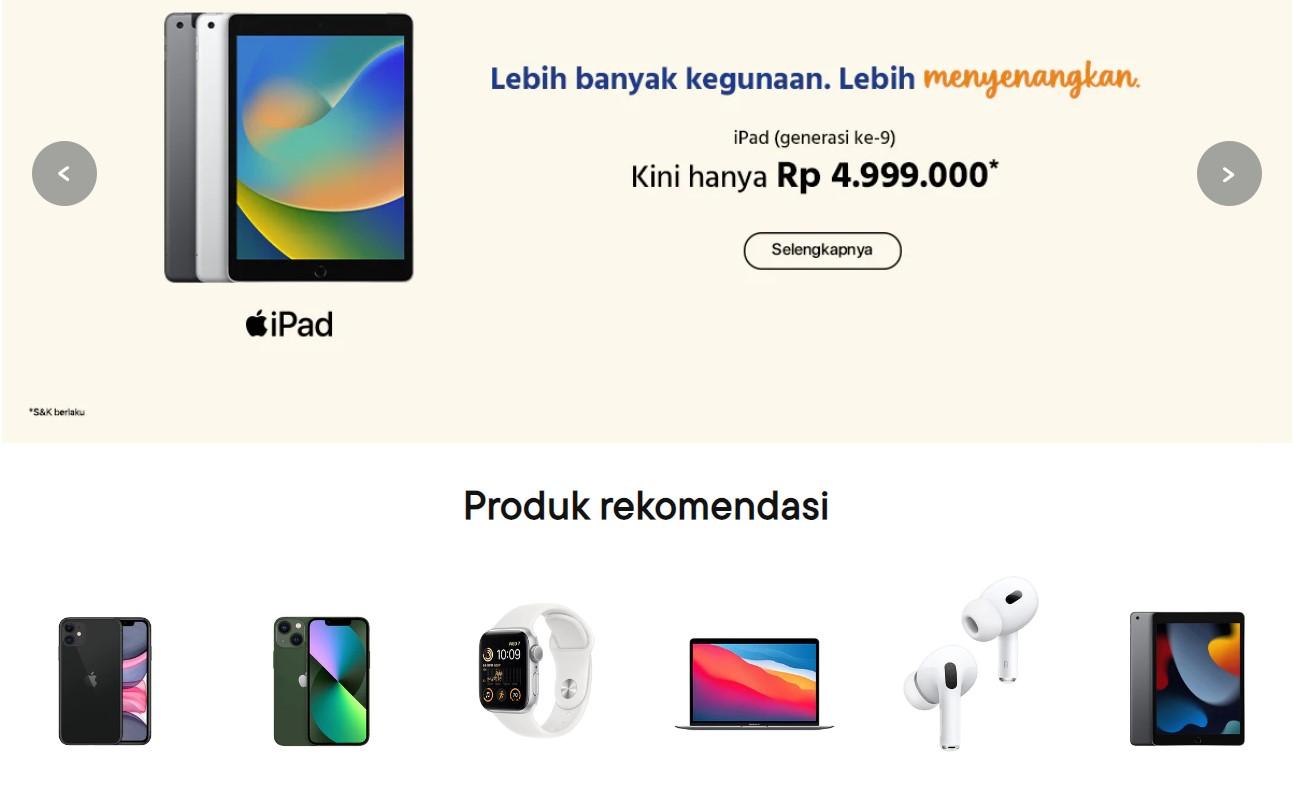Click the Rp 4.999.000 price text

[881, 176]
